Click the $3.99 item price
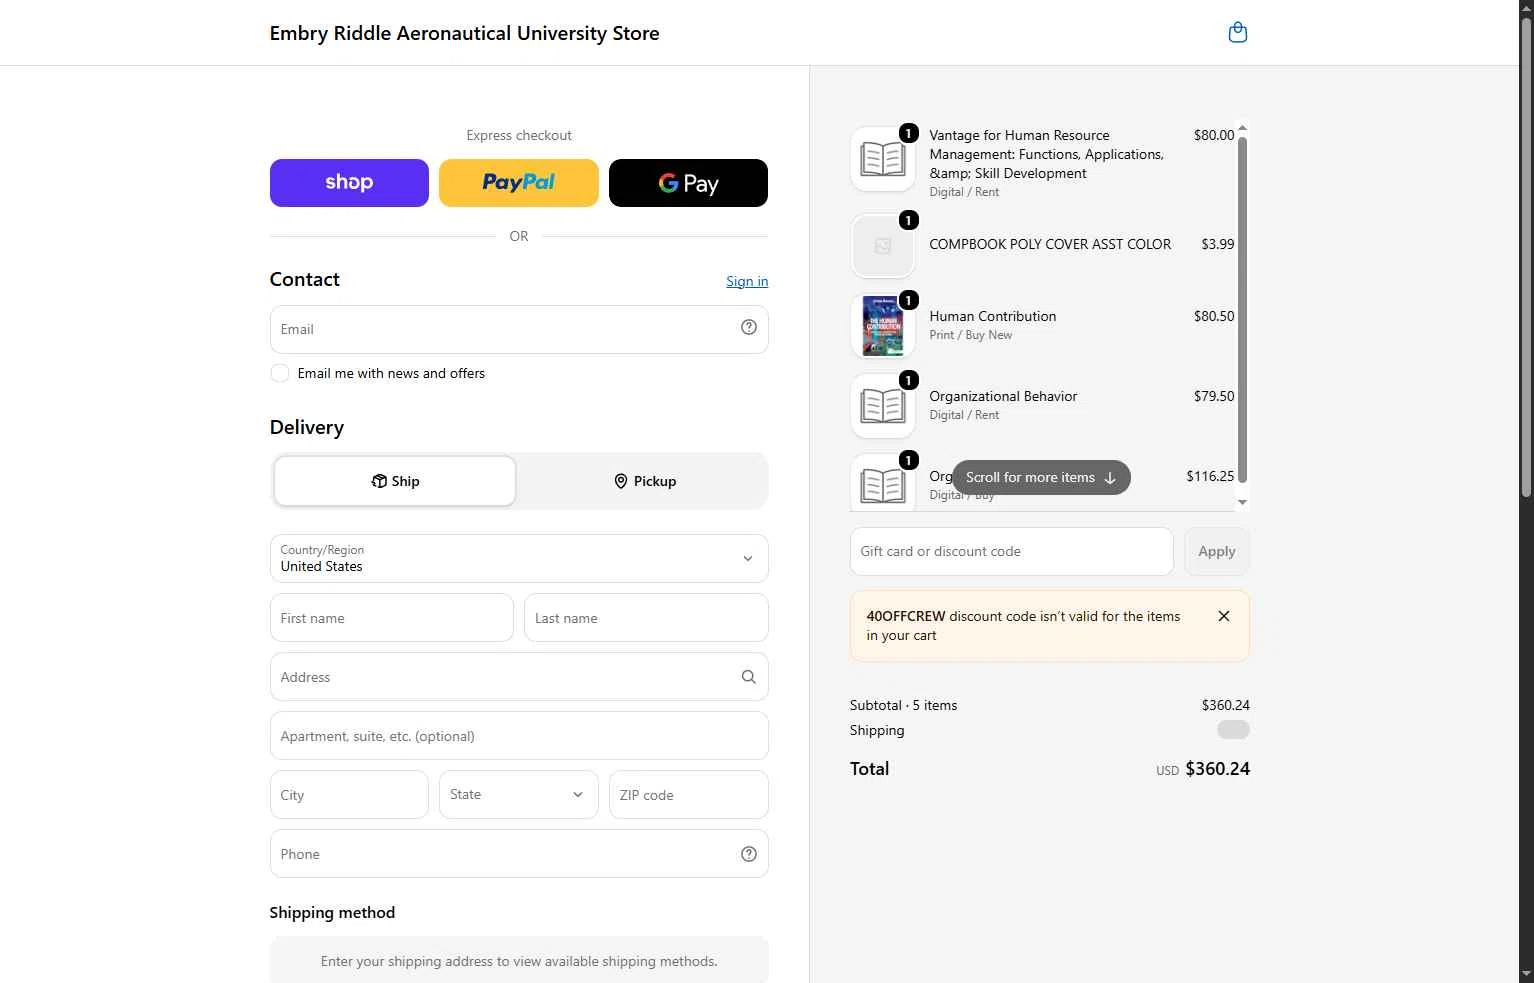 [1217, 244]
